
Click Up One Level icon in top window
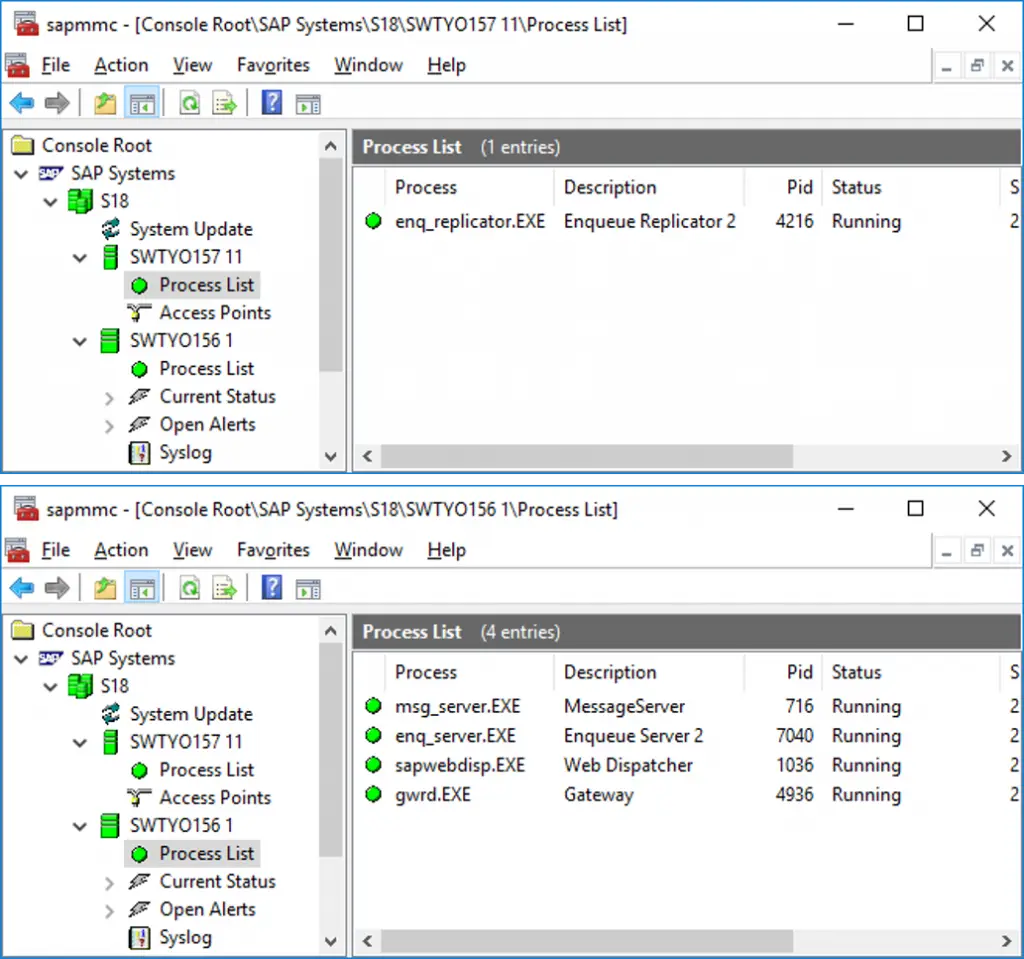(105, 103)
